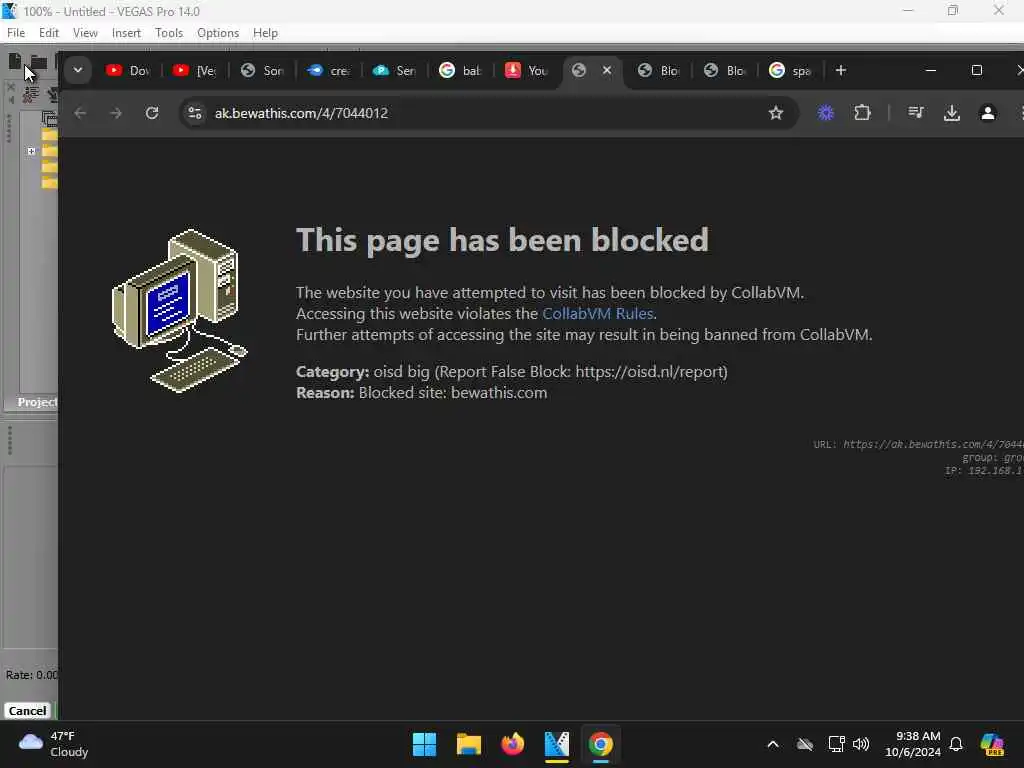The width and height of the screenshot is (1024, 768).
Task: Switch to the Google 'spa' tab
Action: click(791, 71)
